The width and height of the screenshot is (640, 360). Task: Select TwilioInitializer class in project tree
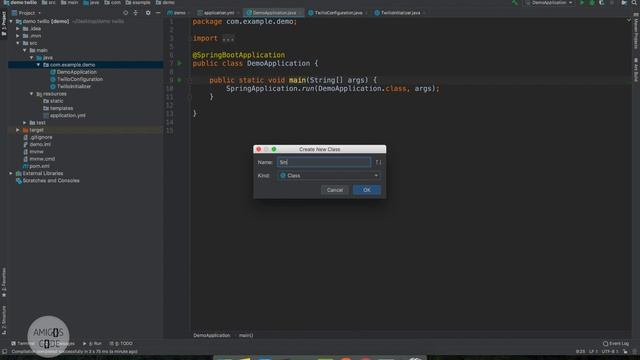coord(74,87)
